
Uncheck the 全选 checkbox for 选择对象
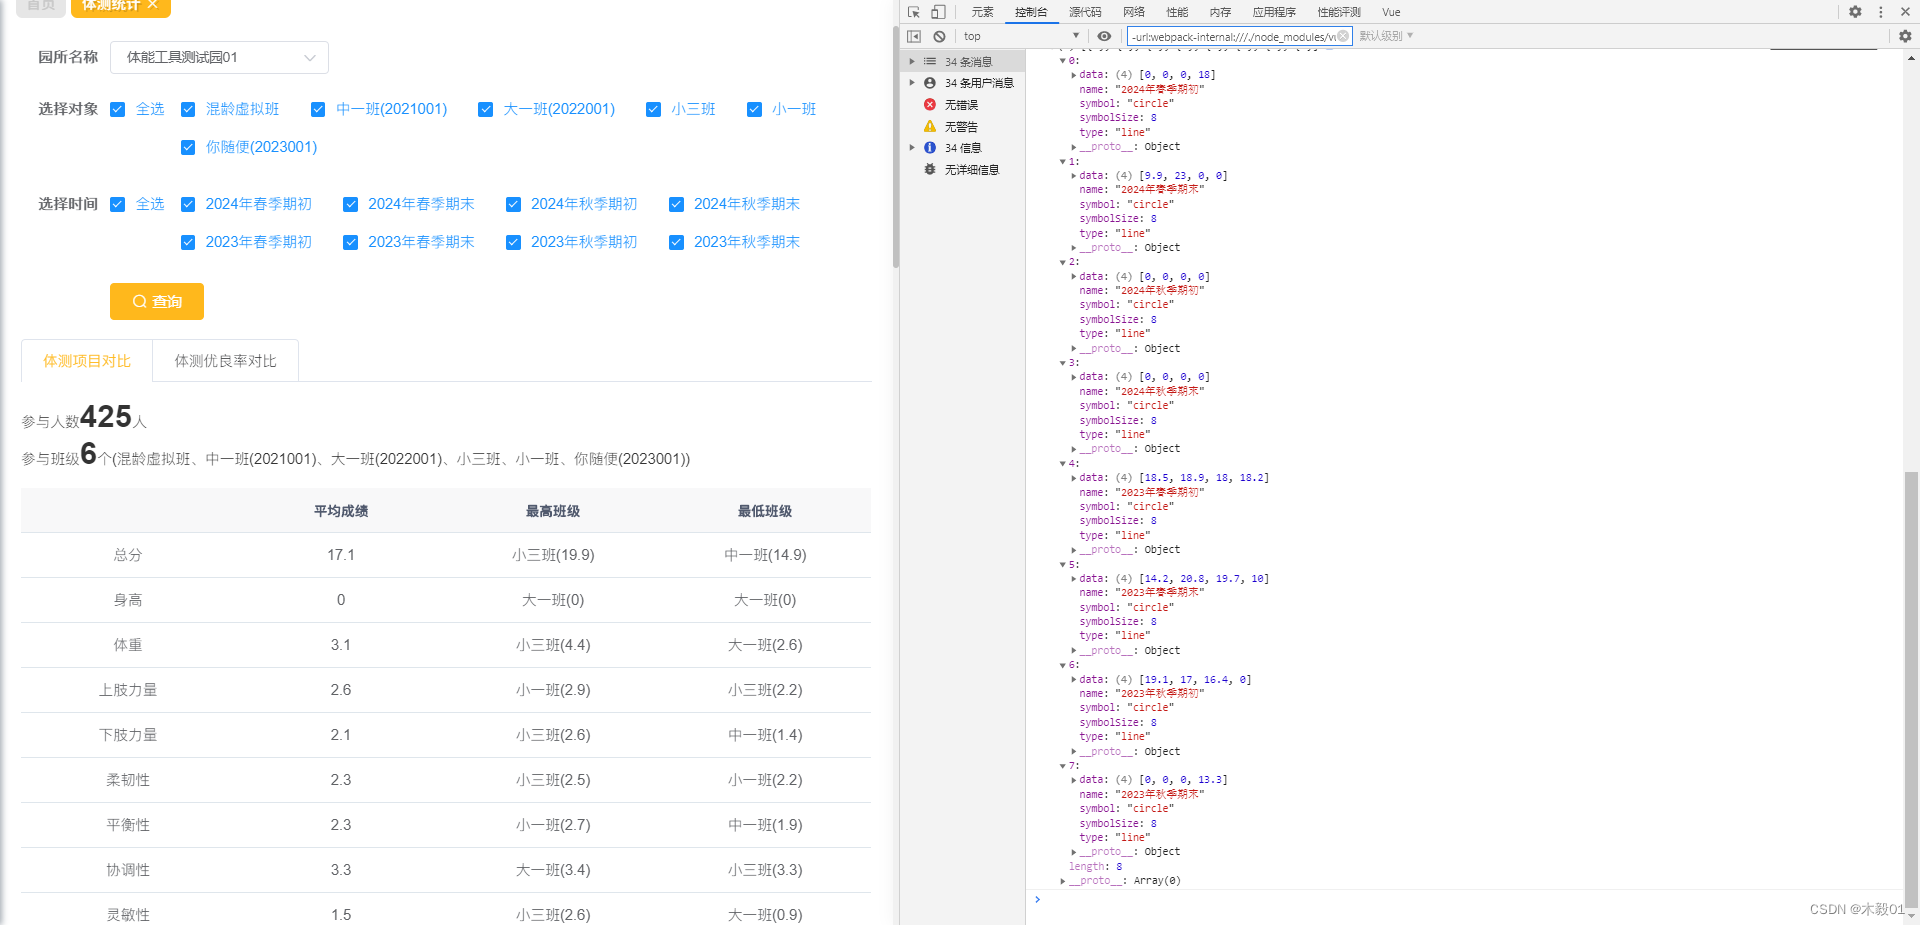click(117, 109)
